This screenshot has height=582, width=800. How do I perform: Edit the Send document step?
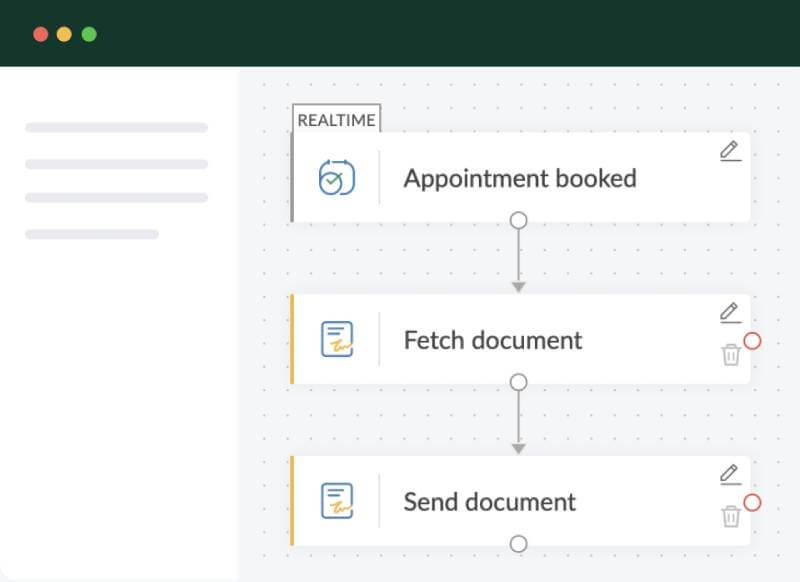tap(730, 473)
